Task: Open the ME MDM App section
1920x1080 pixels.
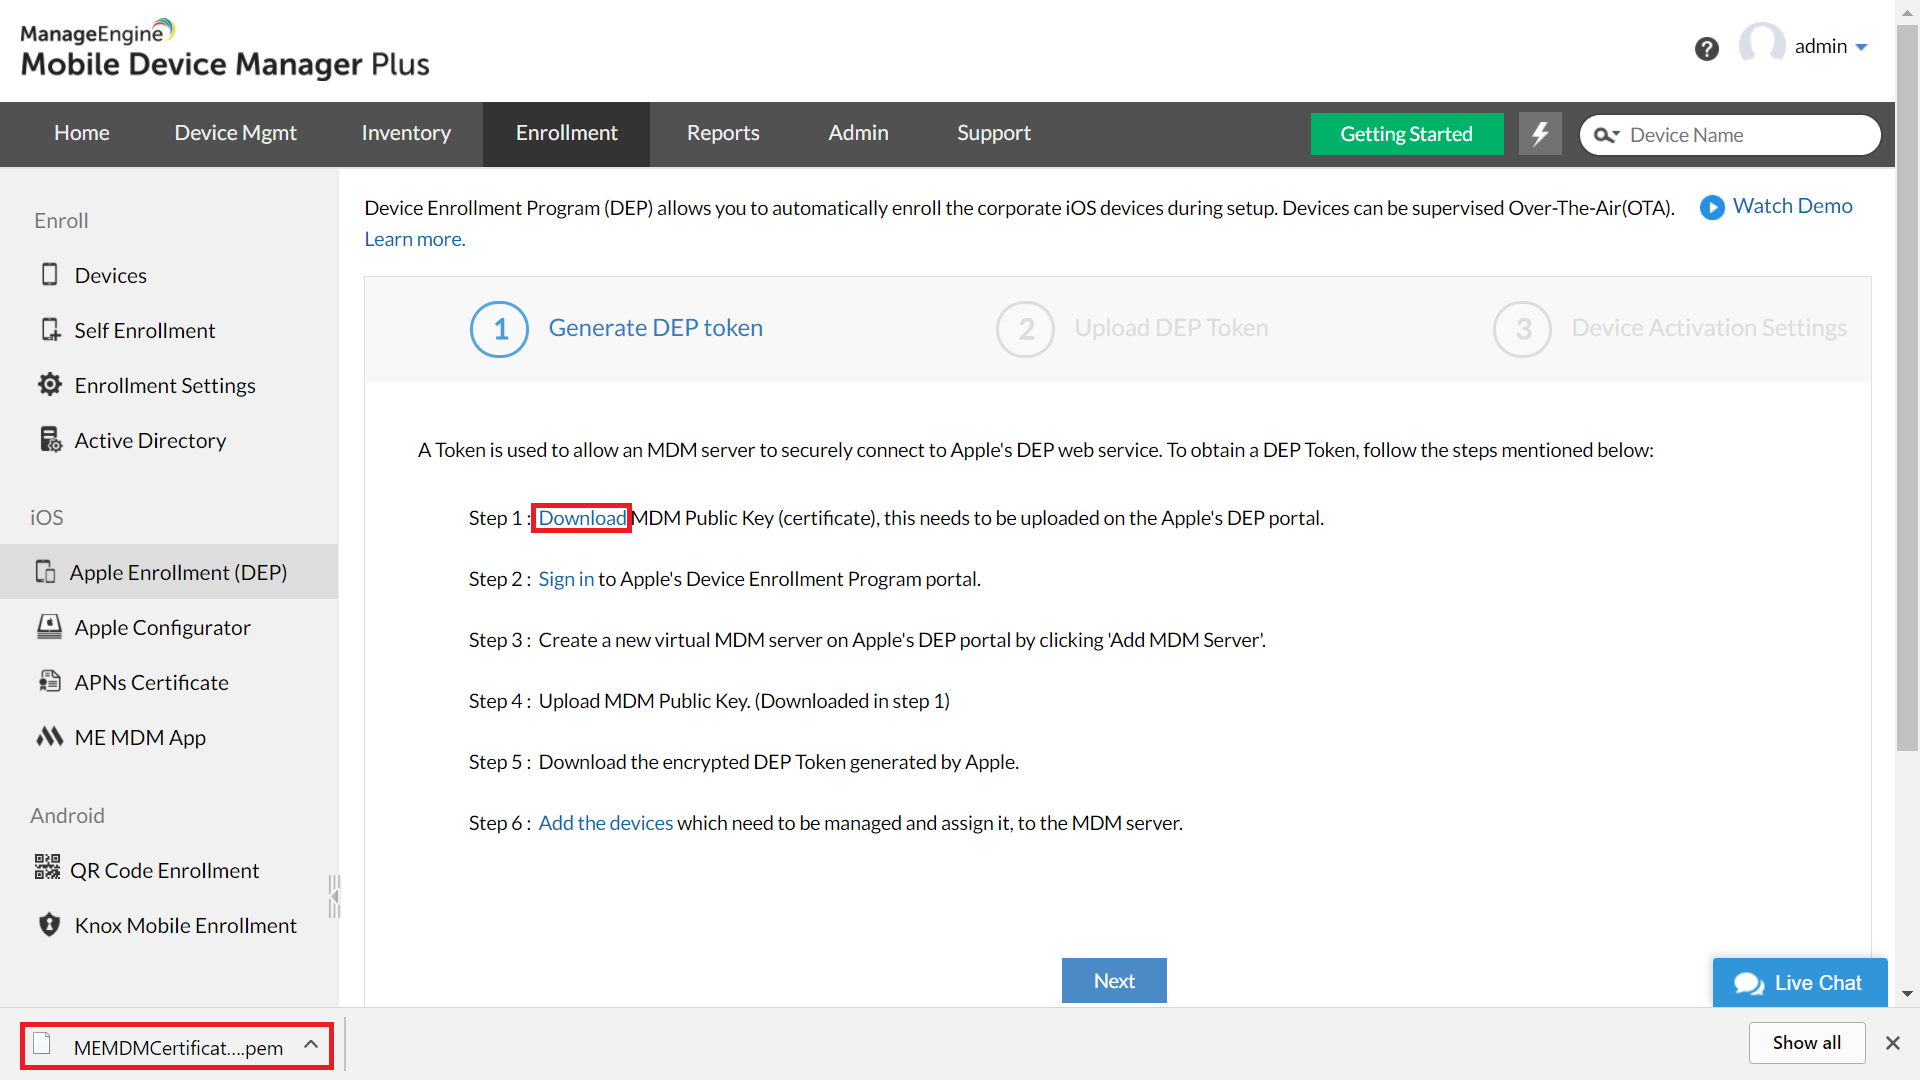Action: [x=138, y=737]
